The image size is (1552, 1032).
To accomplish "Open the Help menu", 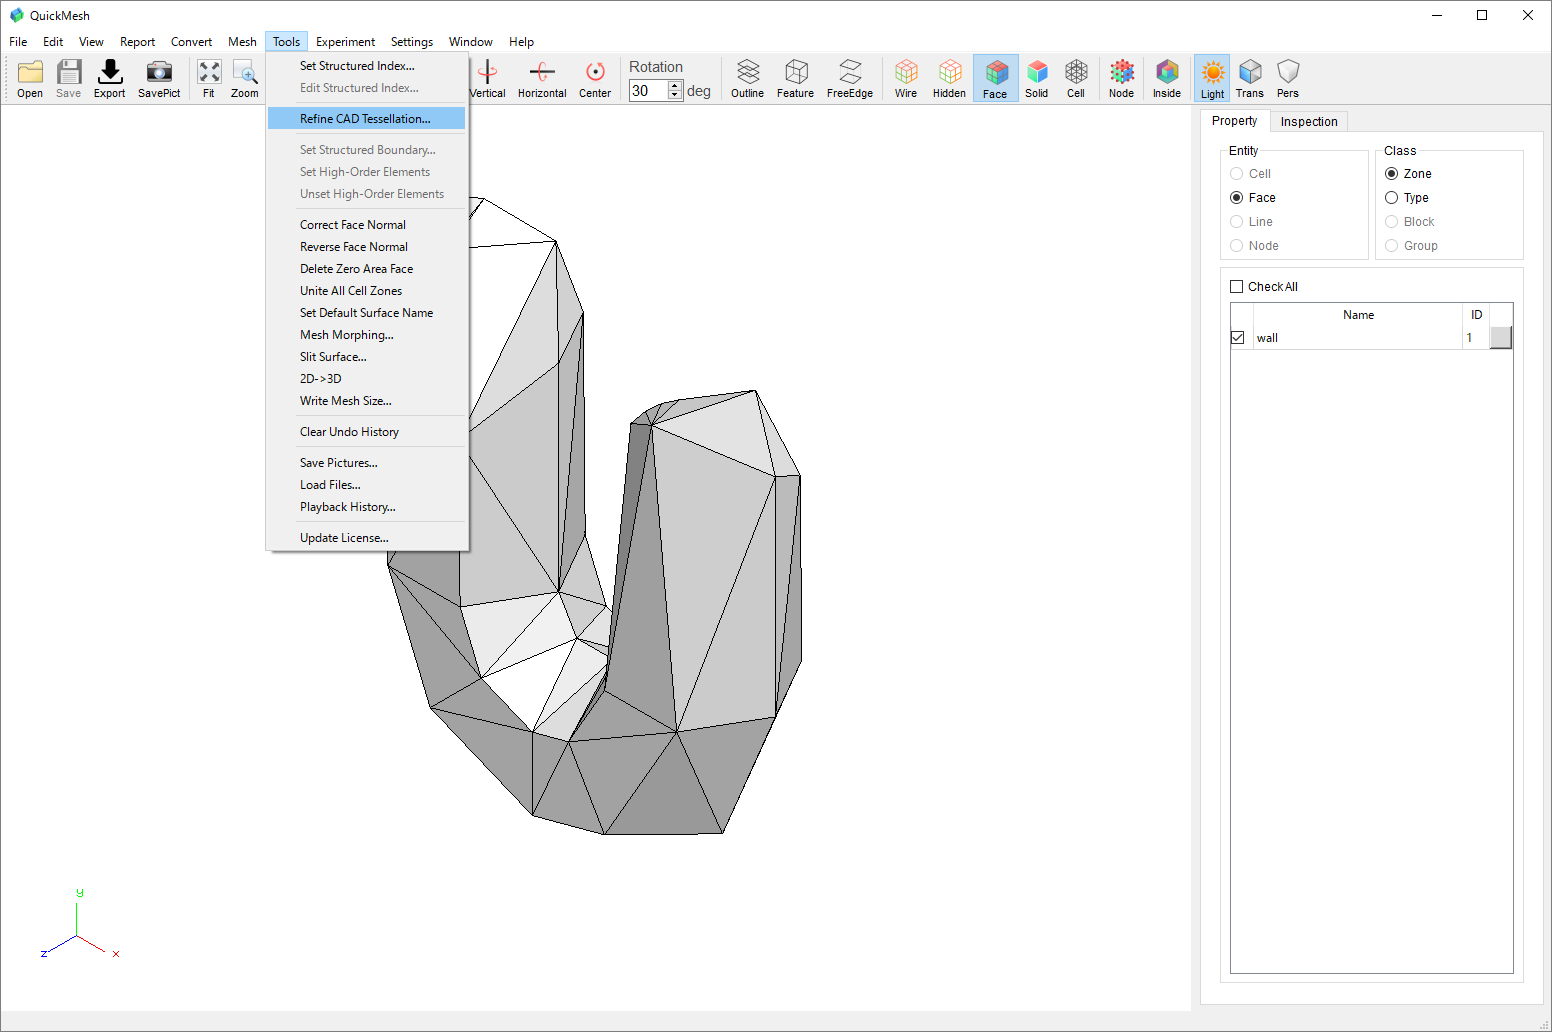I will 521,42.
